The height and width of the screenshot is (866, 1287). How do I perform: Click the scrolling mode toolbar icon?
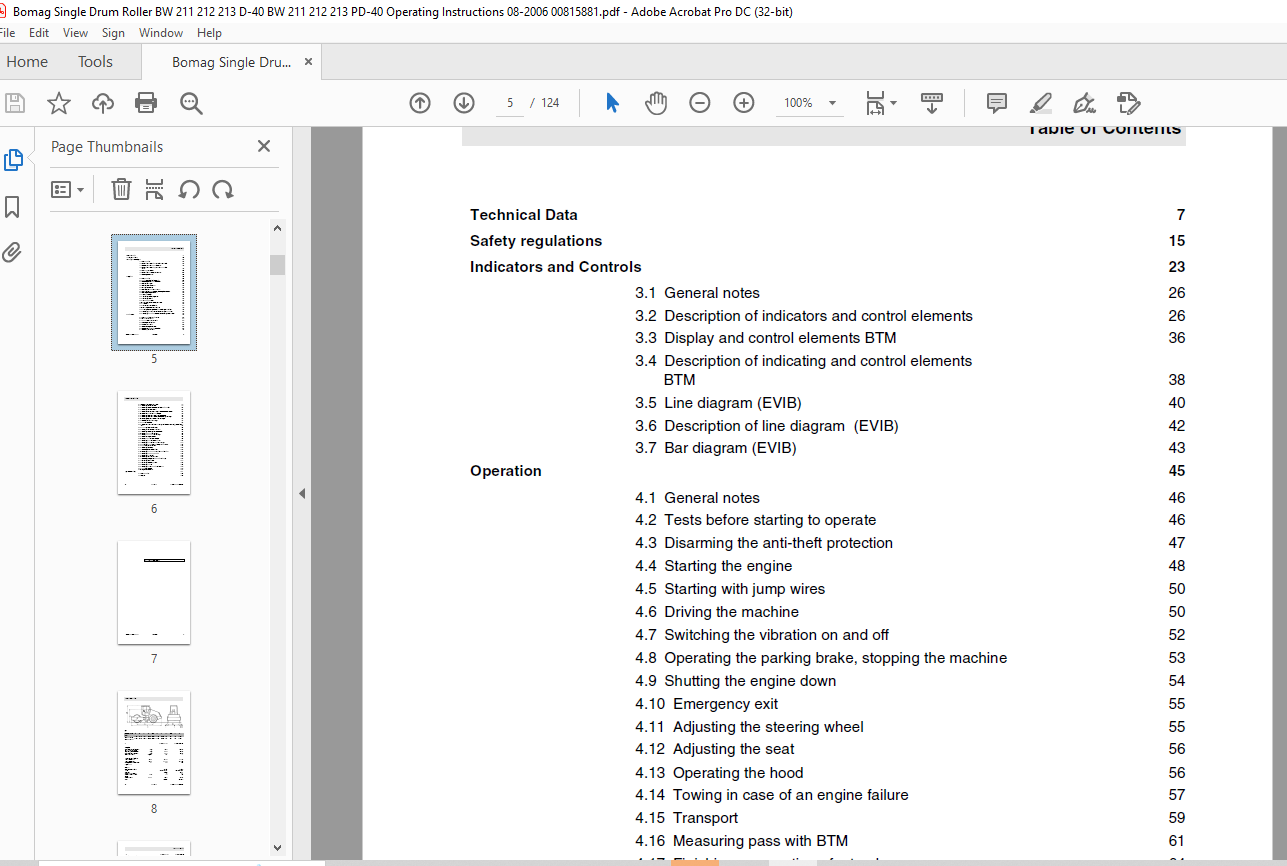(x=932, y=103)
